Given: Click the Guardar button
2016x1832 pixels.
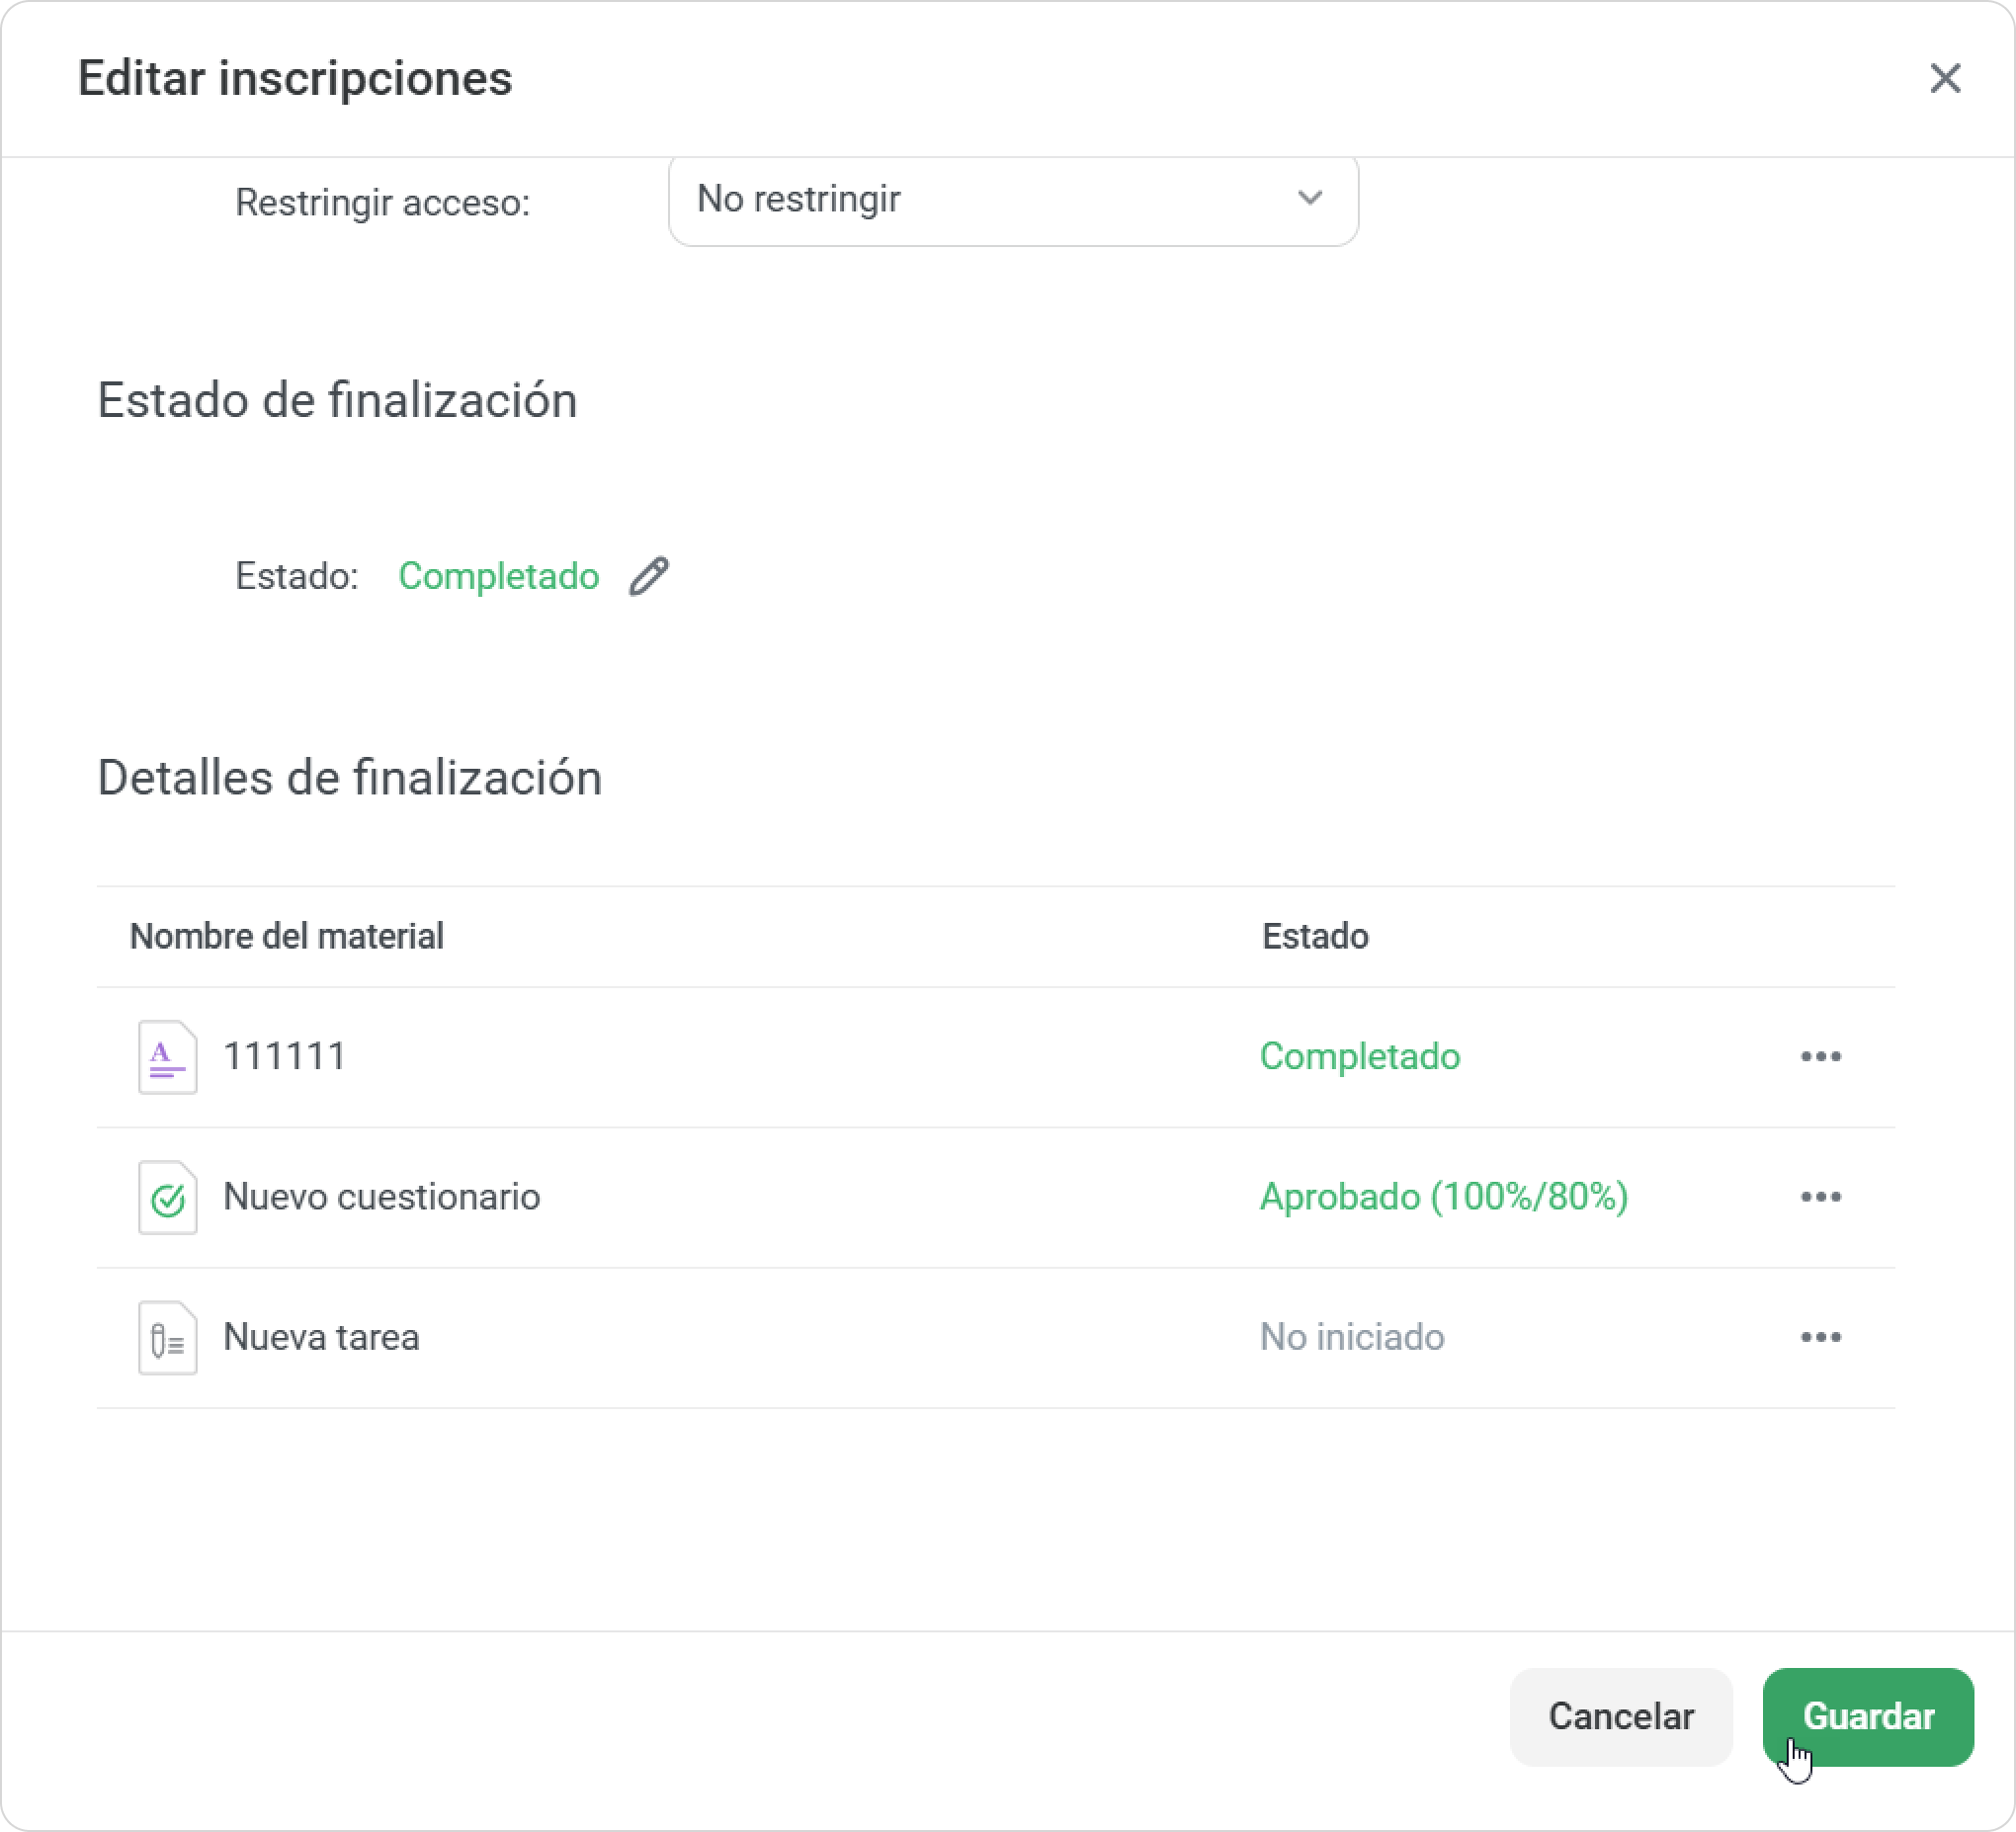Looking at the screenshot, I should click(x=1868, y=1717).
